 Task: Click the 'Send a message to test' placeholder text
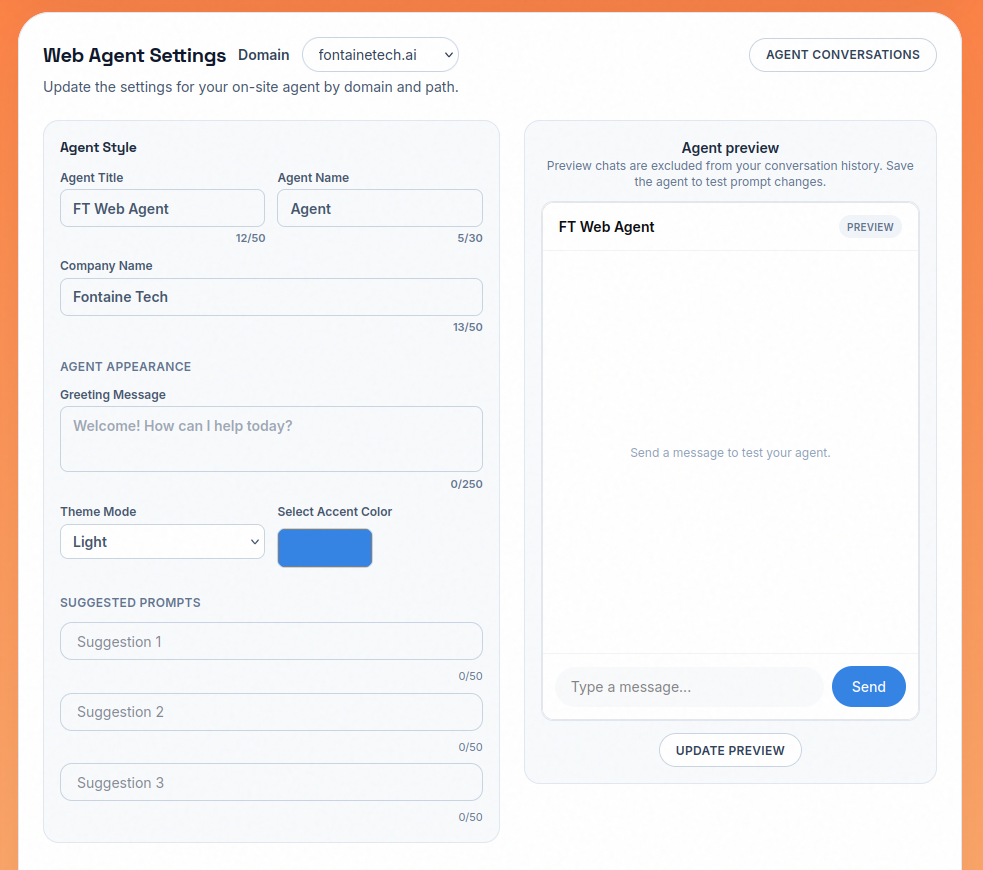[730, 453]
